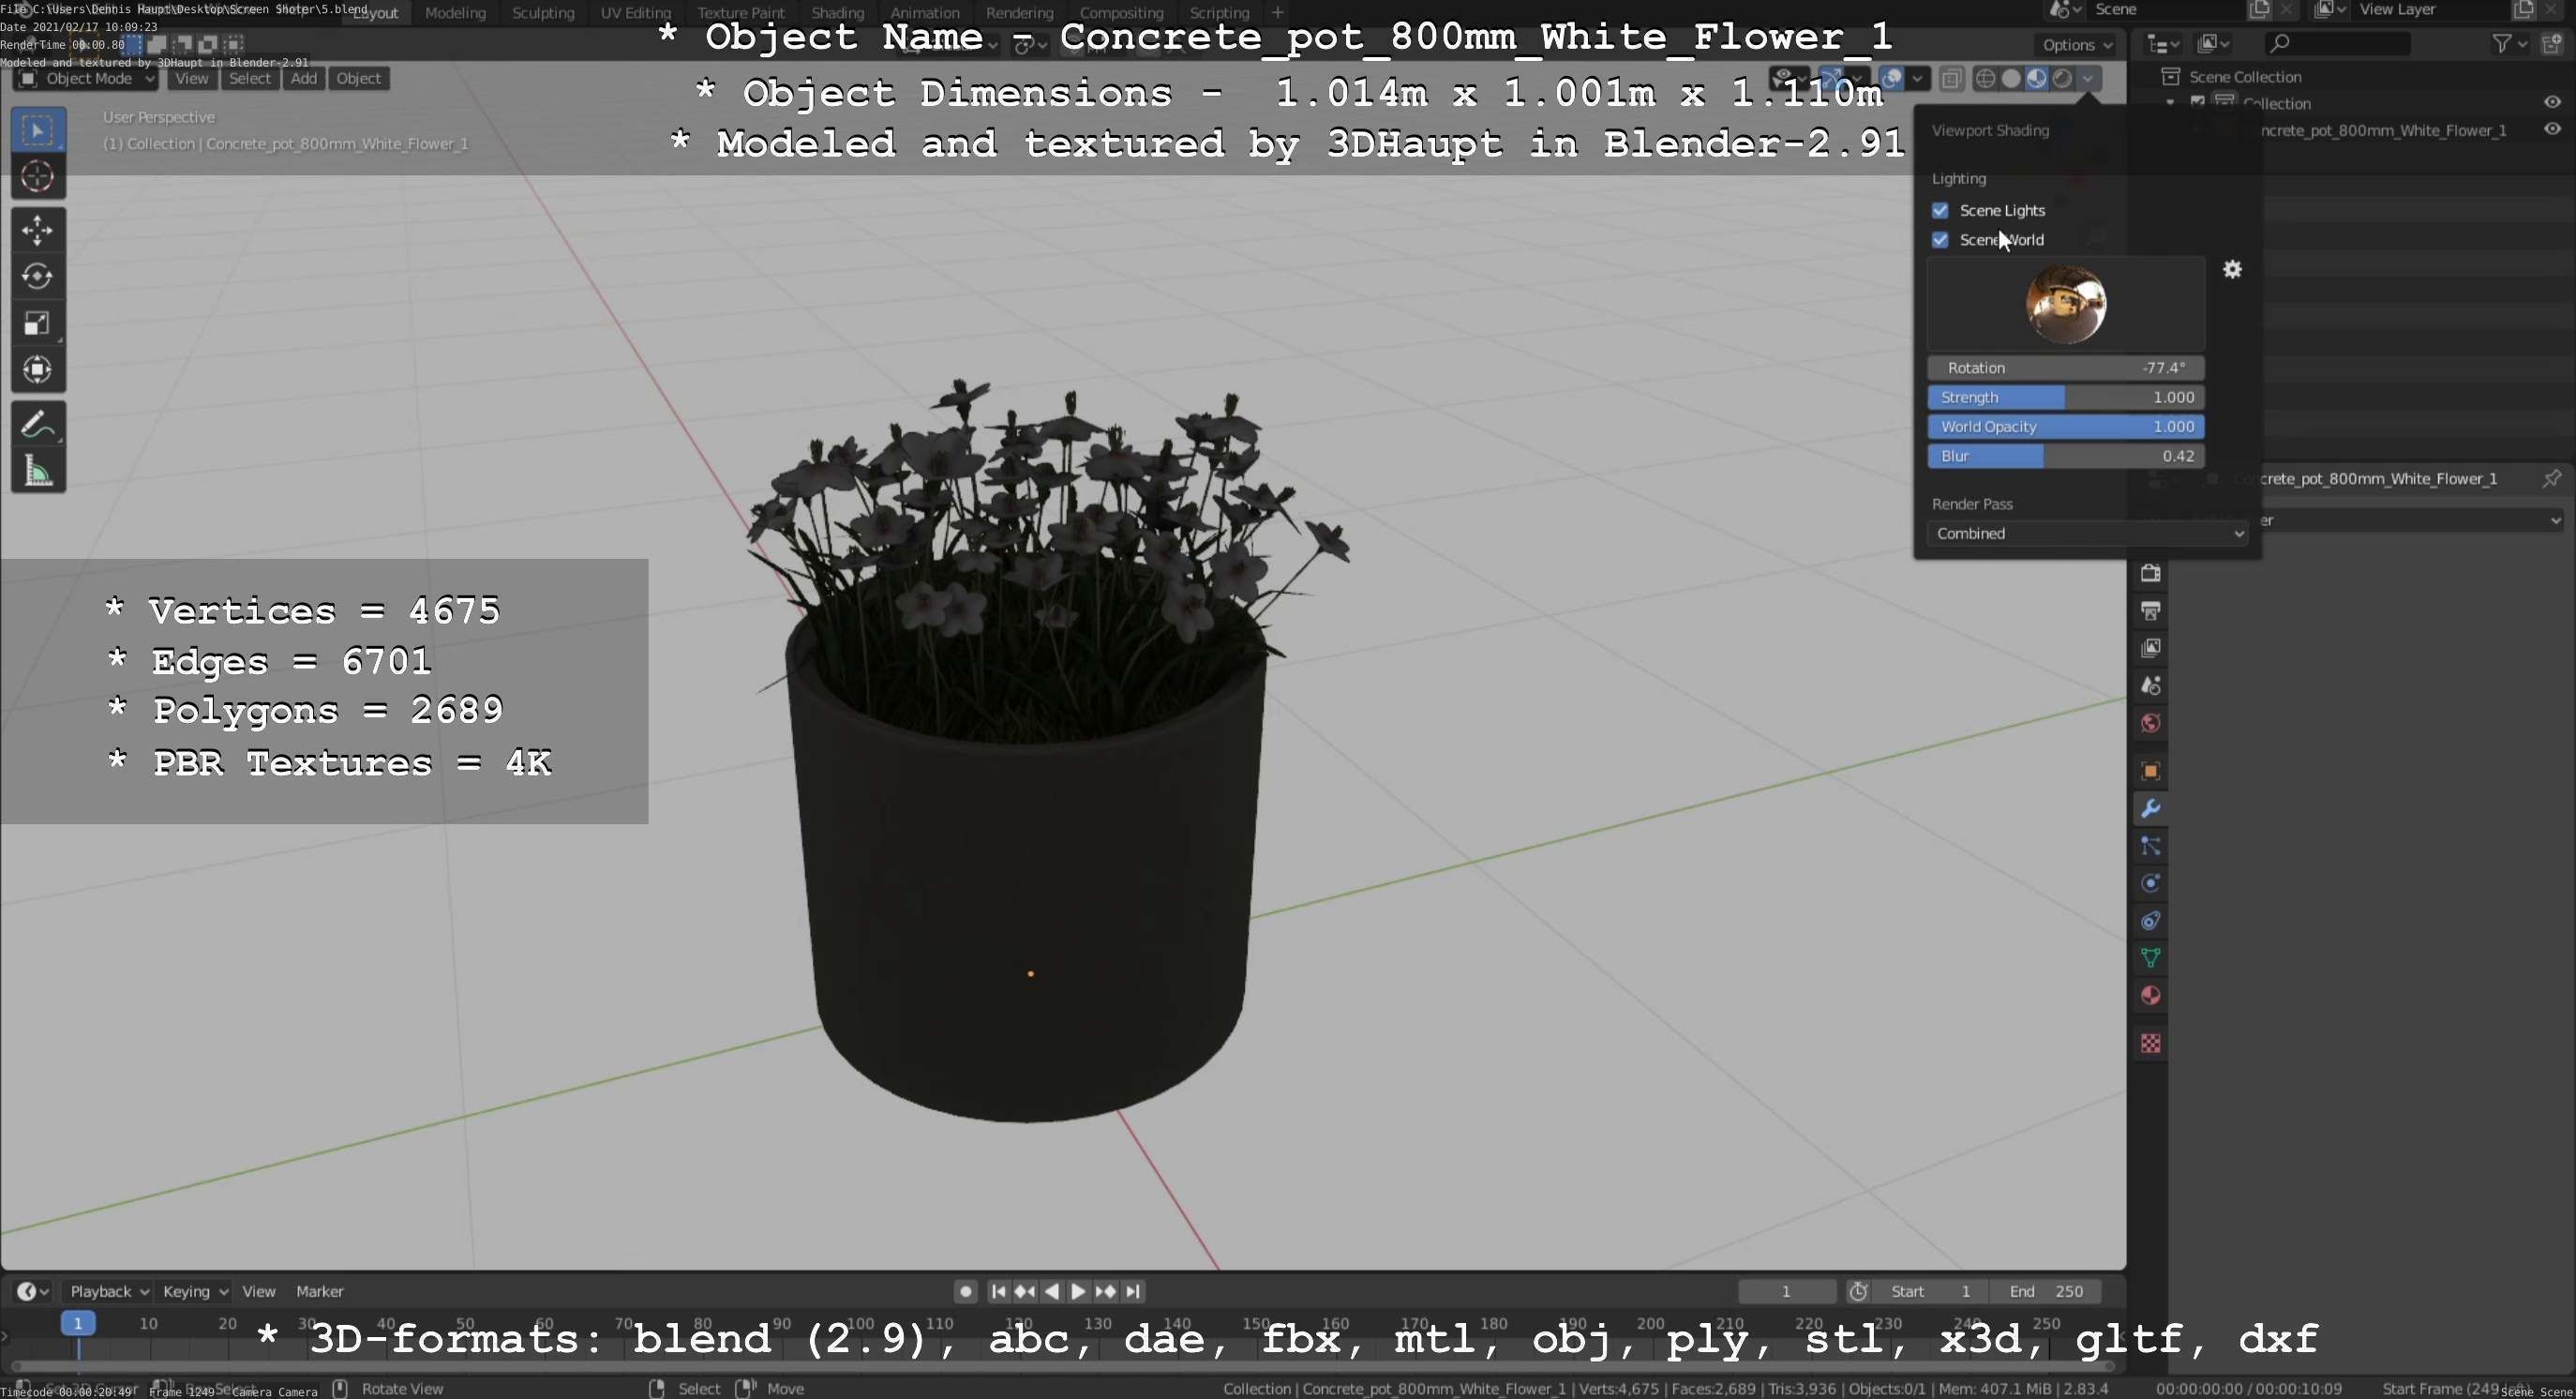
Task: Open the Texture properties checker tab
Action: tap(2151, 1044)
